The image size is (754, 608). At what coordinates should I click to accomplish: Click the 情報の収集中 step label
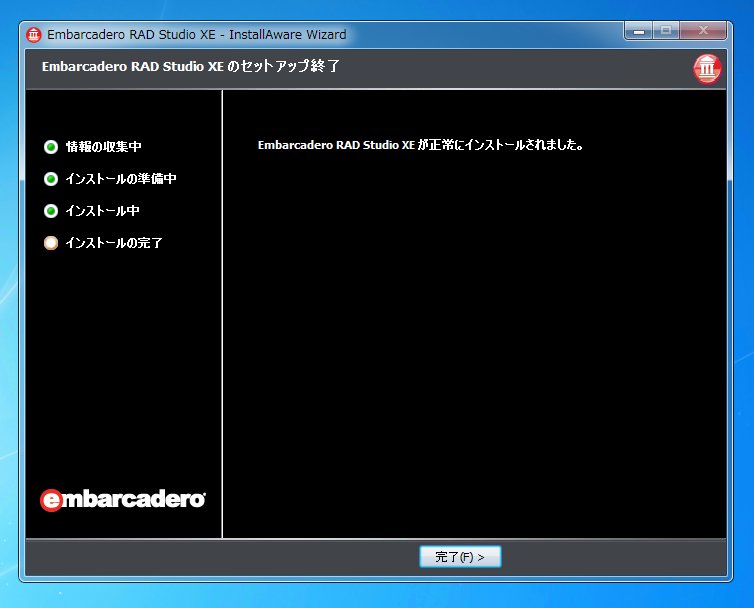pyautogui.click(x=103, y=147)
